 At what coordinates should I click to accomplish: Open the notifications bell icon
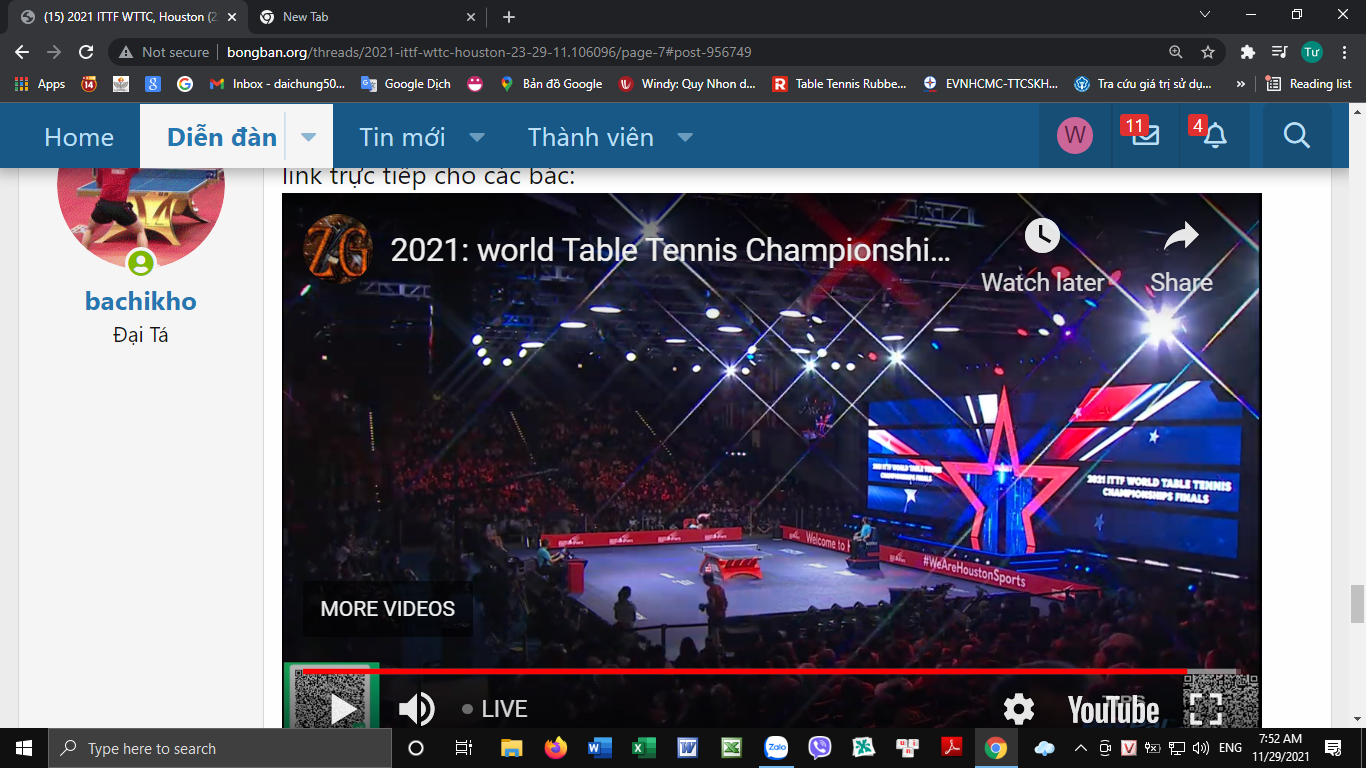click(1214, 136)
